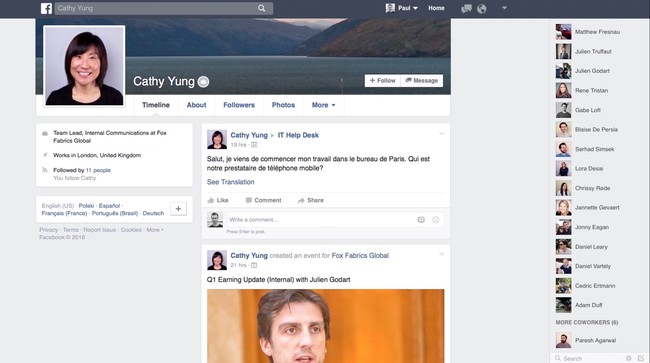Click the search magnifier icon in top bar

[x=262, y=8]
